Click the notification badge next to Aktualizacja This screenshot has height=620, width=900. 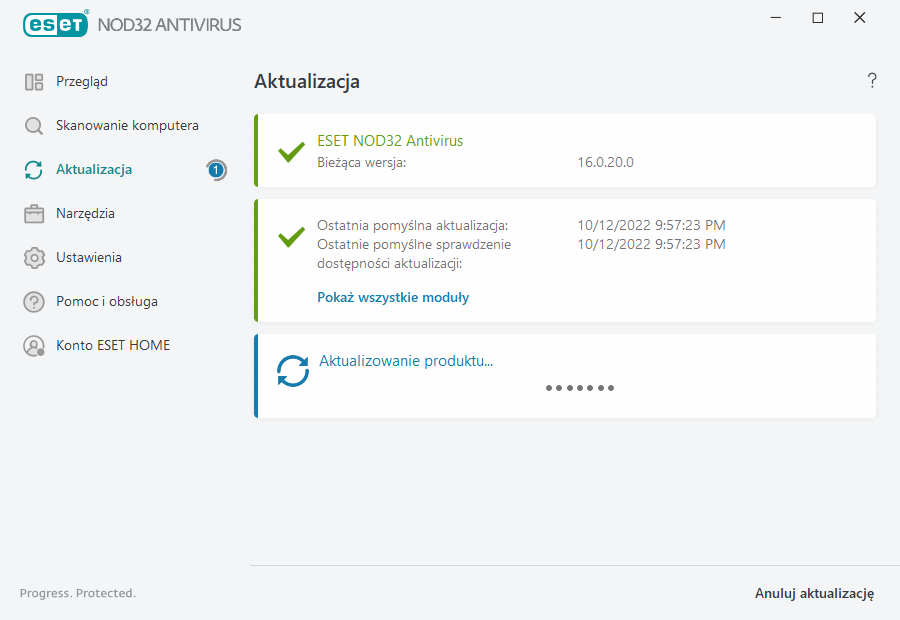pos(216,170)
